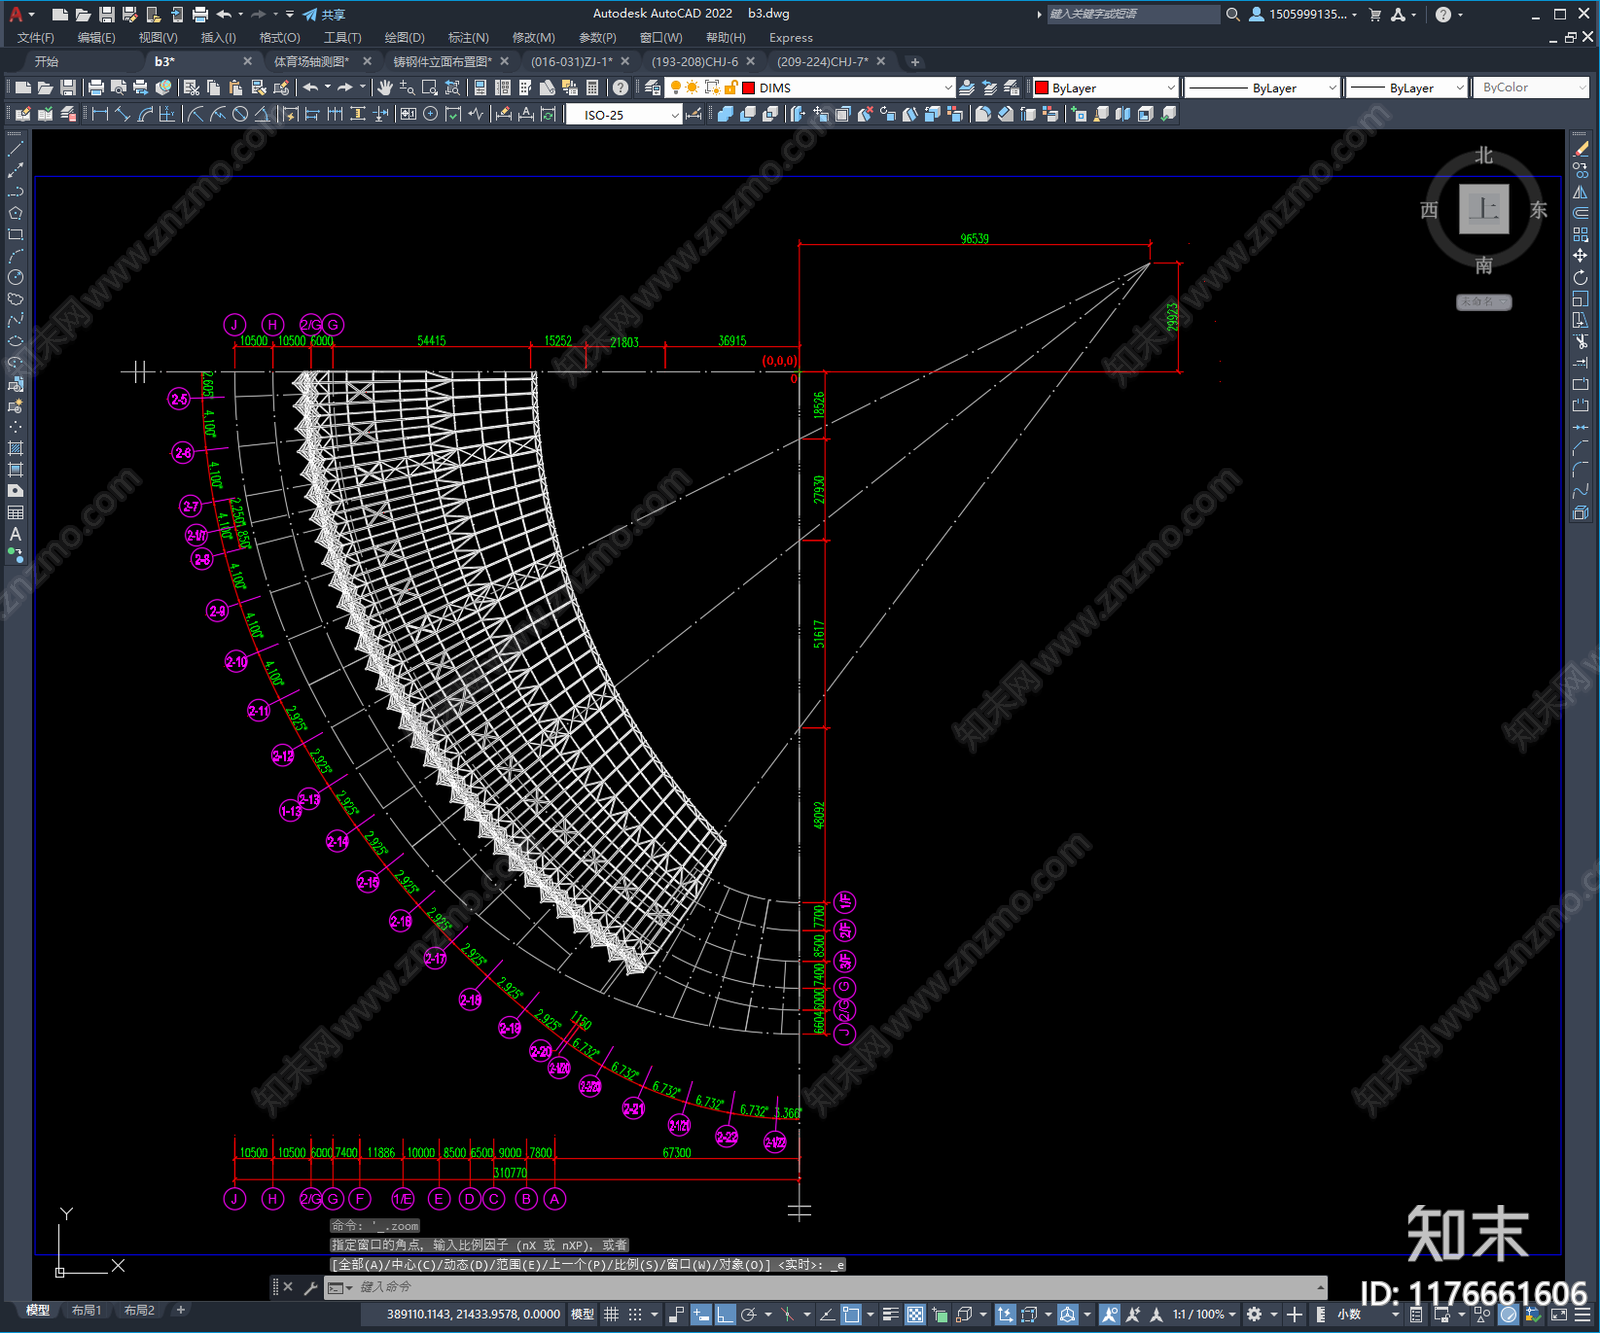Viewport: 1600px width, 1333px height.
Task: Click the red color swatch in layer dropdown
Action: click(x=748, y=88)
